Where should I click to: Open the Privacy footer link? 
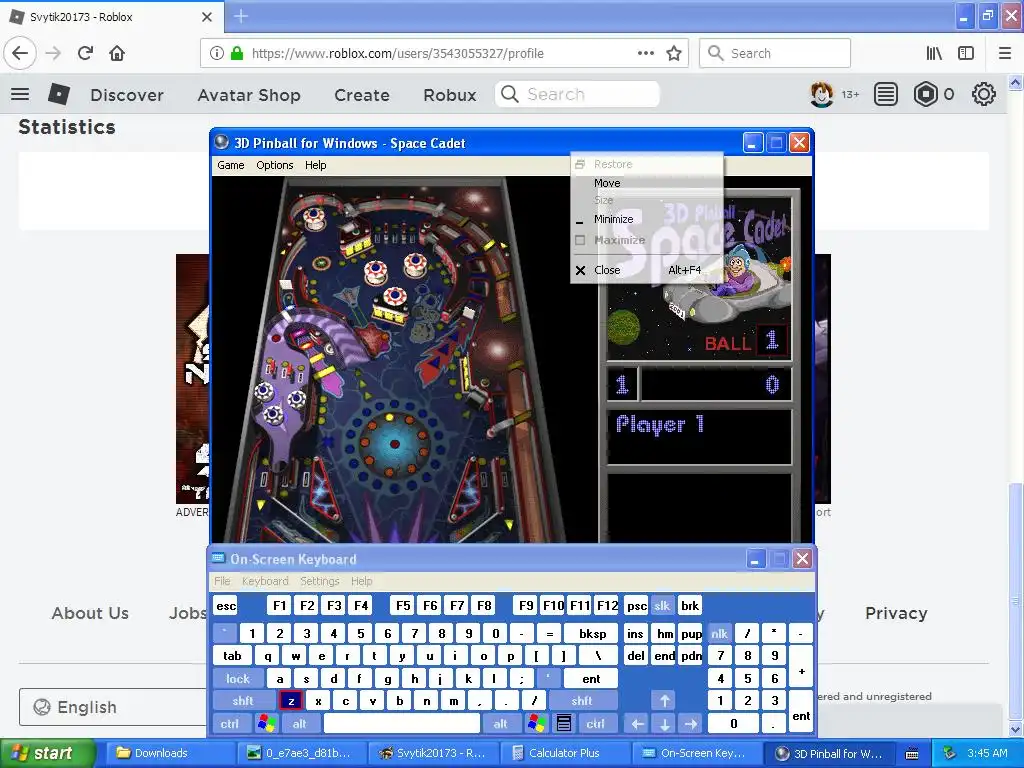click(896, 613)
